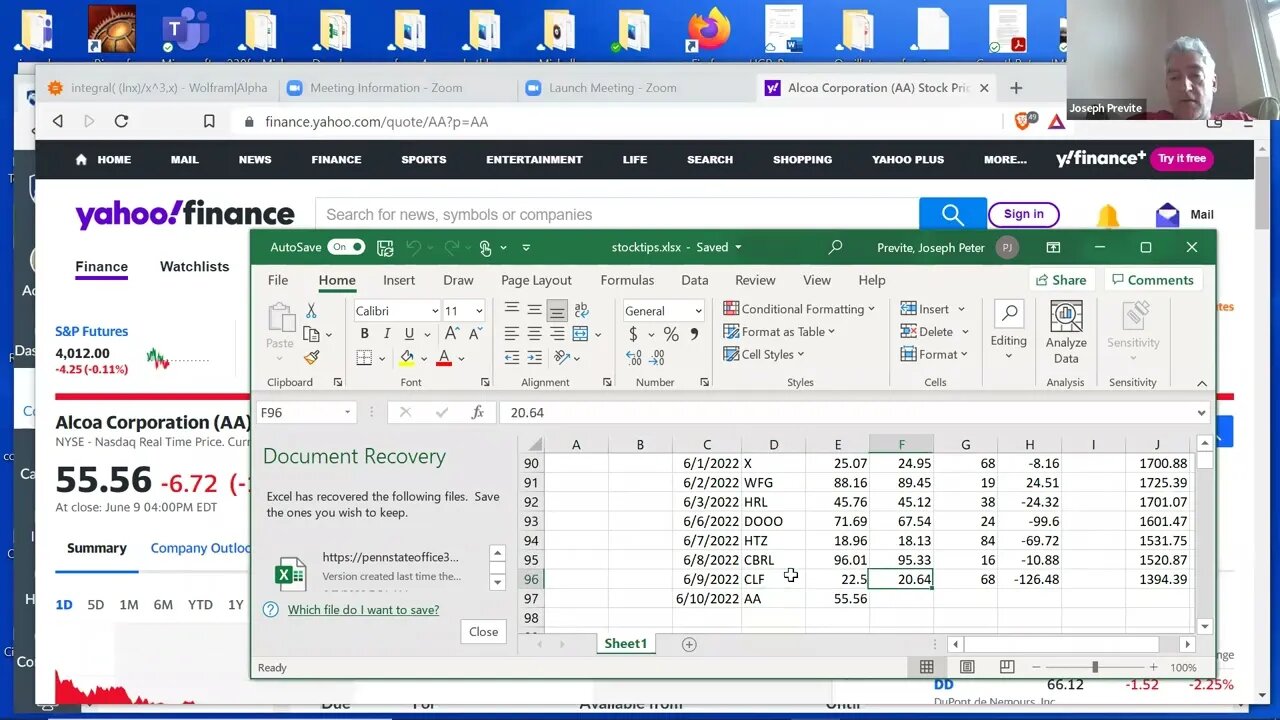Image resolution: width=1280 pixels, height=720 pixels.
Task: Toggle Align Left in Alignment group
Action: [x=511, y=334]
